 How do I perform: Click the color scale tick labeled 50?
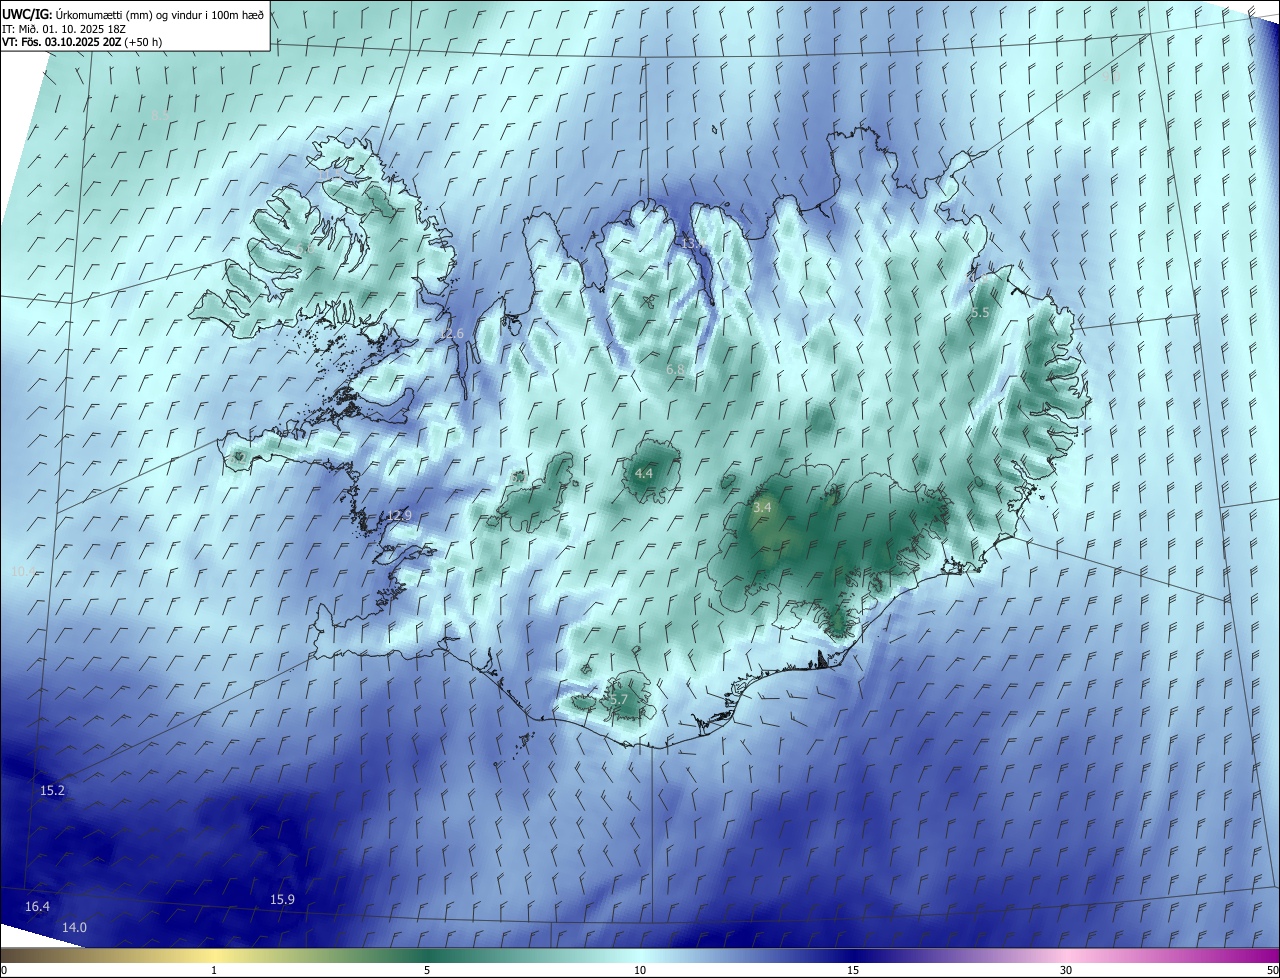tap(1272, 970)
